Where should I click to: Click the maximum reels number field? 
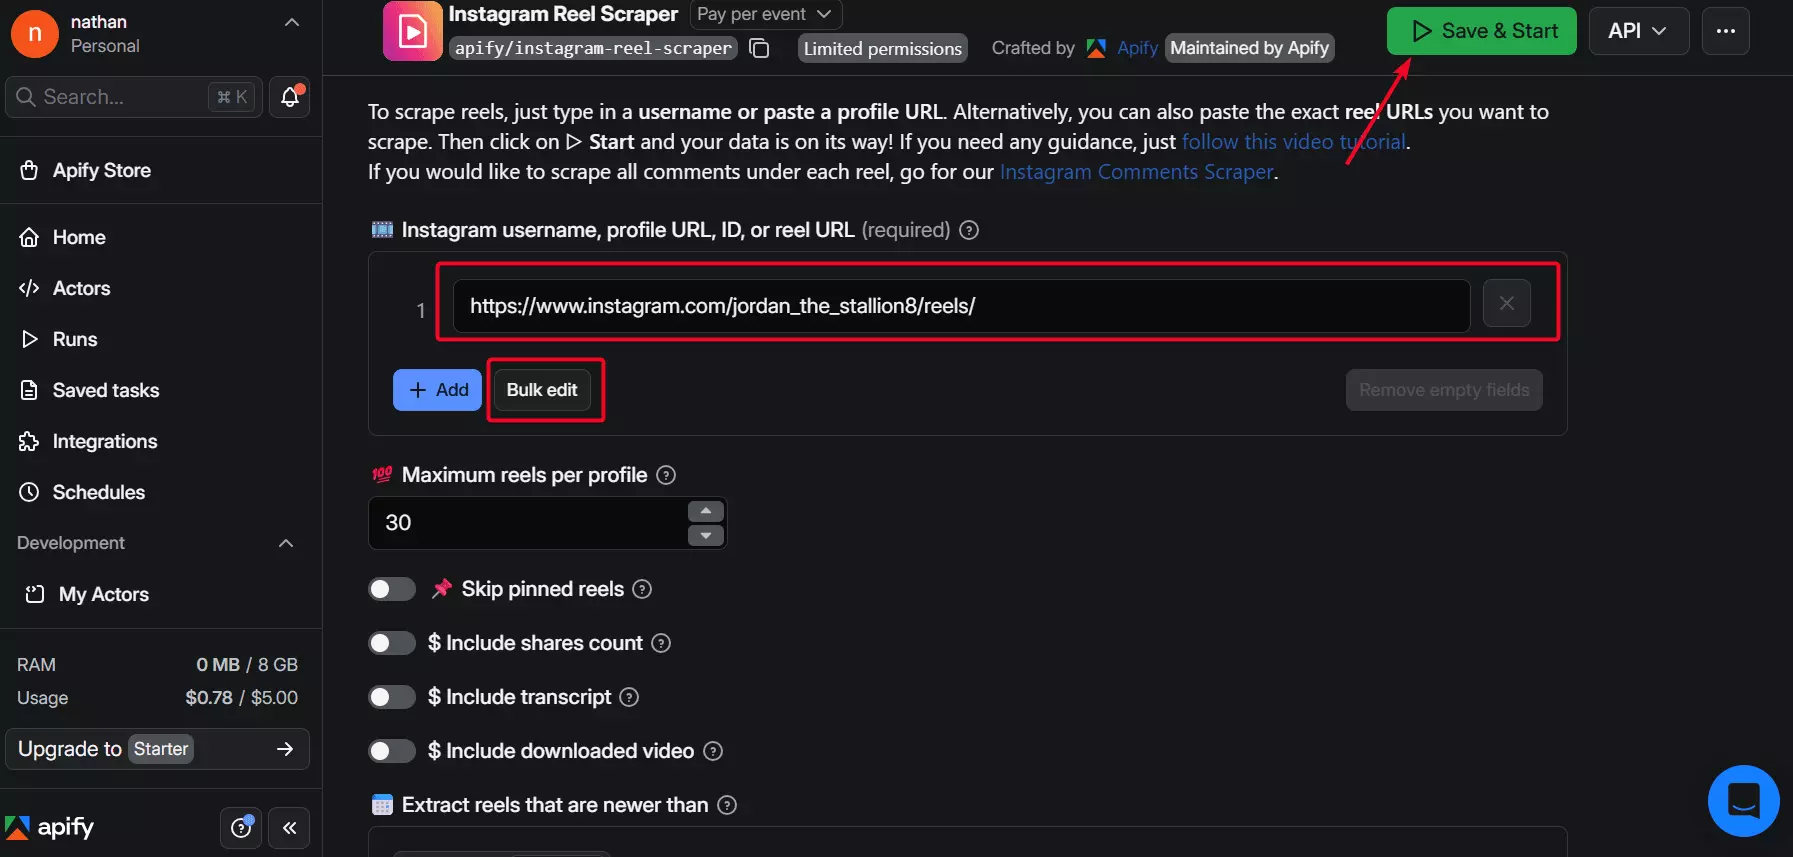coord(528,523)
